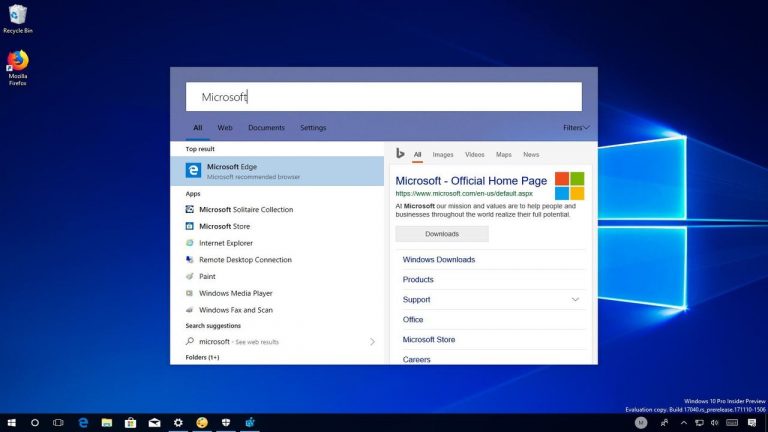Switch to the Documents search tab
Screen dimensions: 768x432
pos(266,127)
